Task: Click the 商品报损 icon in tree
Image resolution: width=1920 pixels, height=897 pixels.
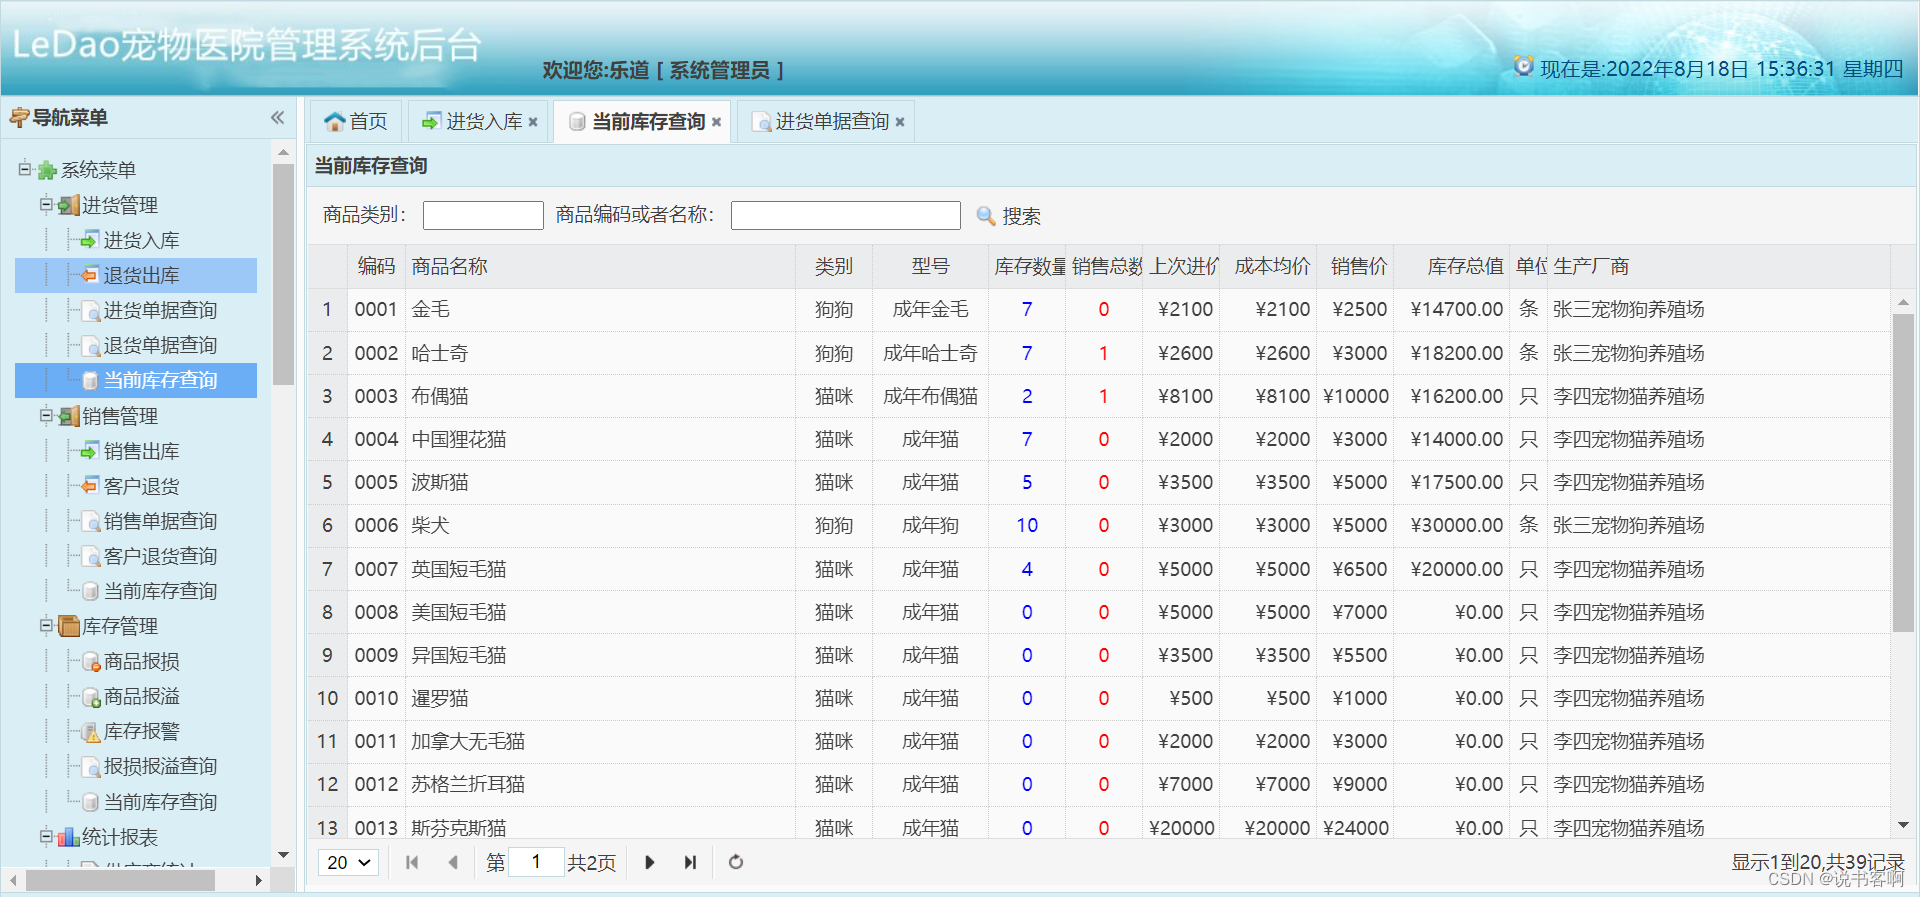Action: click(90, 661)
